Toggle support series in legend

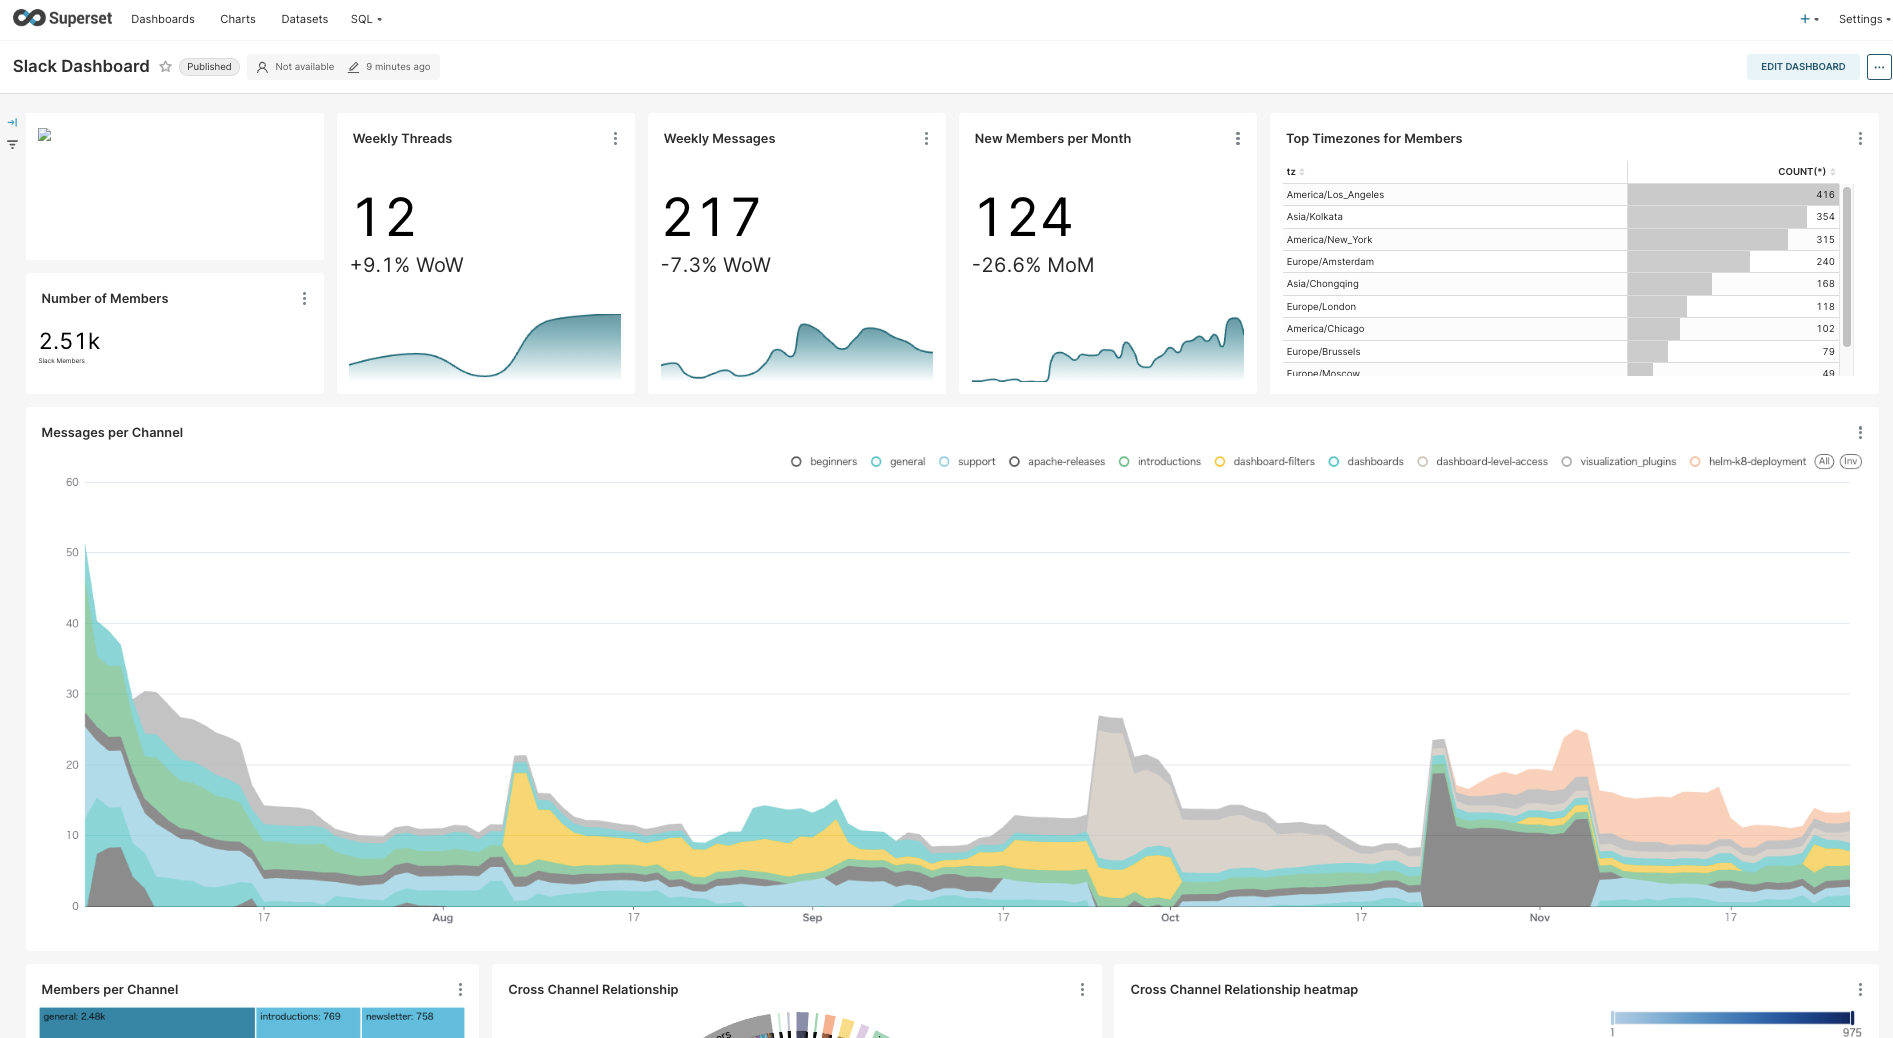pyautogui.click(x=967, y=462)
